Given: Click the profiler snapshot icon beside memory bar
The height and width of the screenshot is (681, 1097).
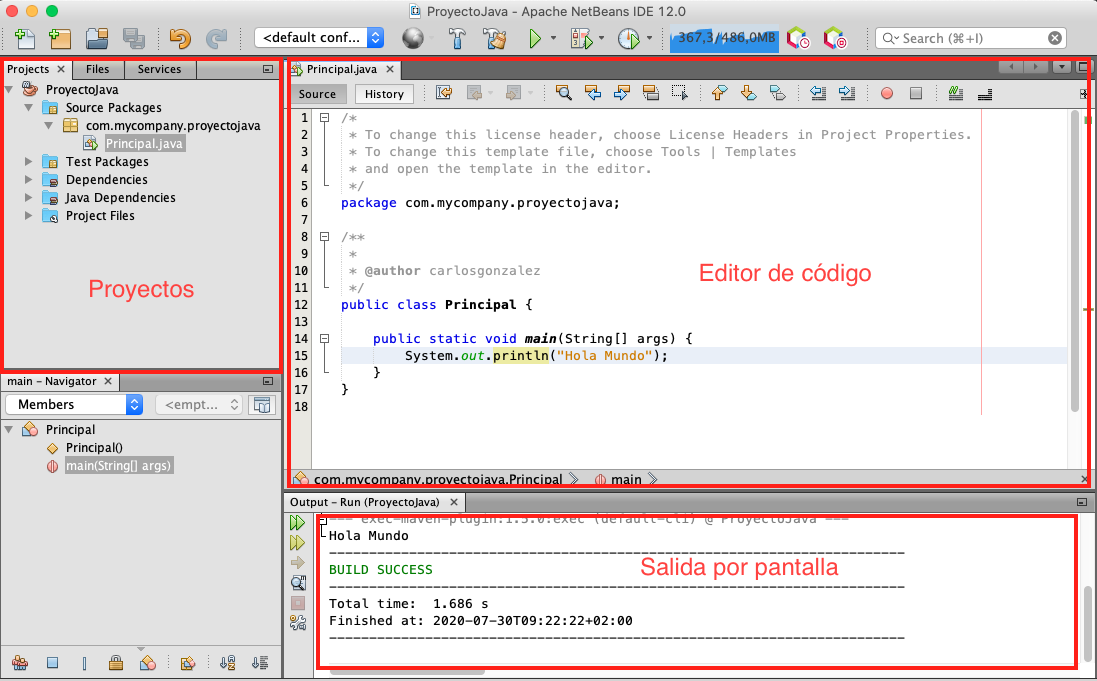Looking at the screenshot, I should pos(798,38).
